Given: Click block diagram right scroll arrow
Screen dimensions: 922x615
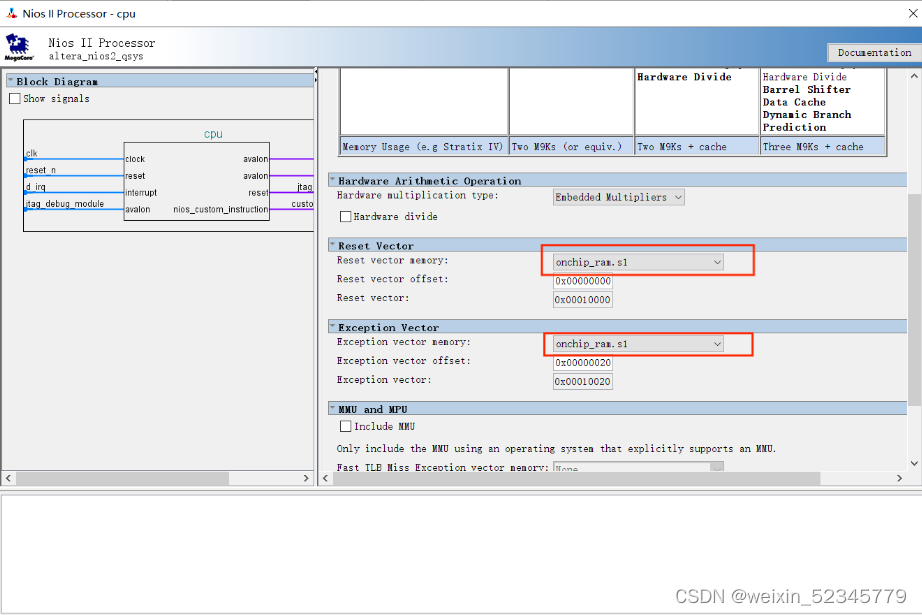Looking at the screenshot, I should (306, 478).
